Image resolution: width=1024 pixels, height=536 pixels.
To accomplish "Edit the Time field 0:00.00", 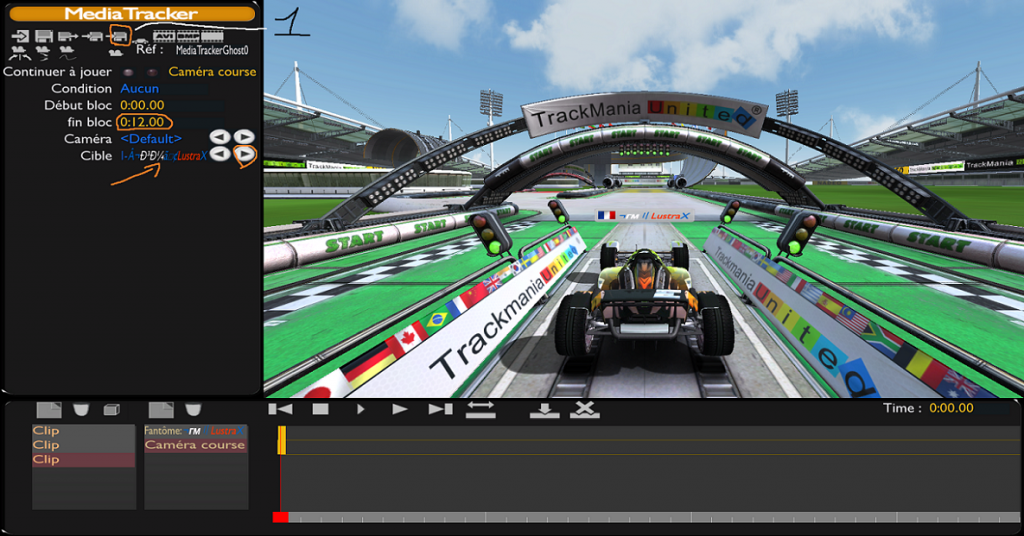I will coord(952,408).
